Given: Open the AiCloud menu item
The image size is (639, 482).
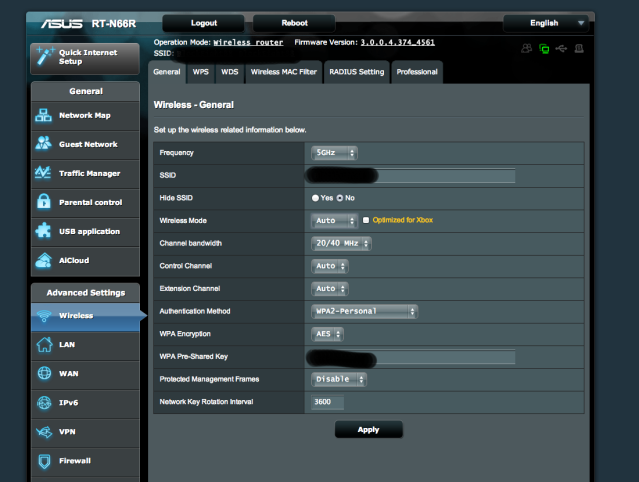Looking at the screenshot, I should coord(85,261).
